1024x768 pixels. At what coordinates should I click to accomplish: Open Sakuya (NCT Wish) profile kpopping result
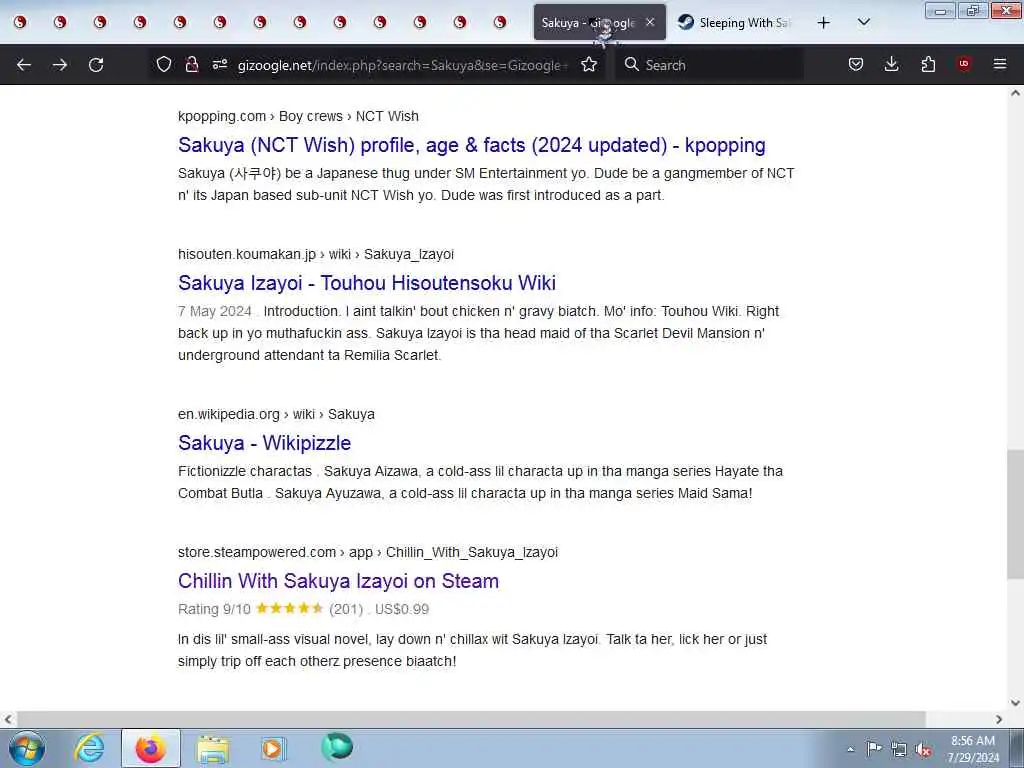(x=472, y=145)
